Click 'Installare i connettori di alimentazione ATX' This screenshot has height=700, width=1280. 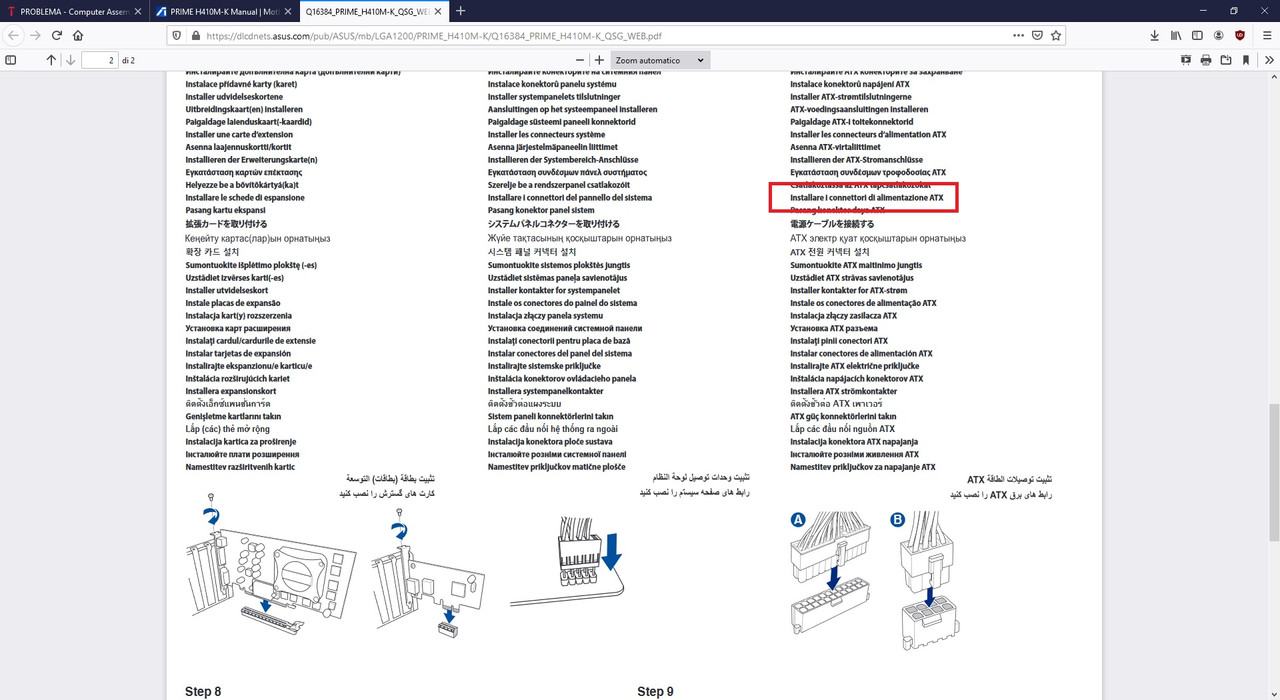coord(867,198)
